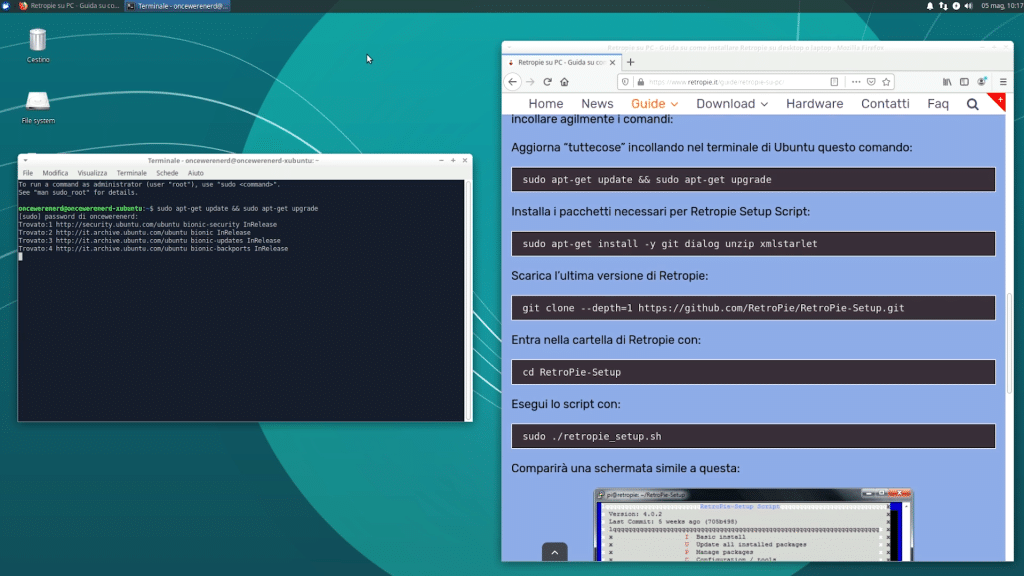
Task: Open the Xfce applications menu icon
Action: [x=6, y=6]
